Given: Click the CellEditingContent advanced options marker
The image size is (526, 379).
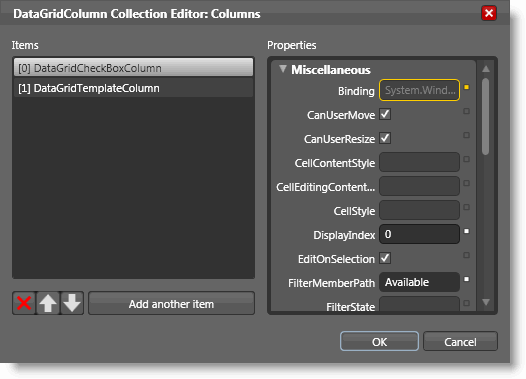Looking at the screenshot, I should [466, 183].
